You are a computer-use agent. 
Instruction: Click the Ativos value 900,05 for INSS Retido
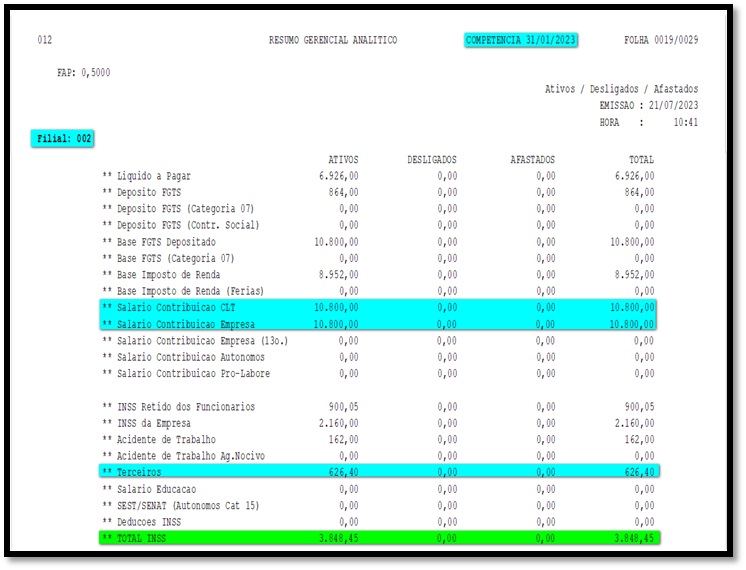(x=344, y=407)
